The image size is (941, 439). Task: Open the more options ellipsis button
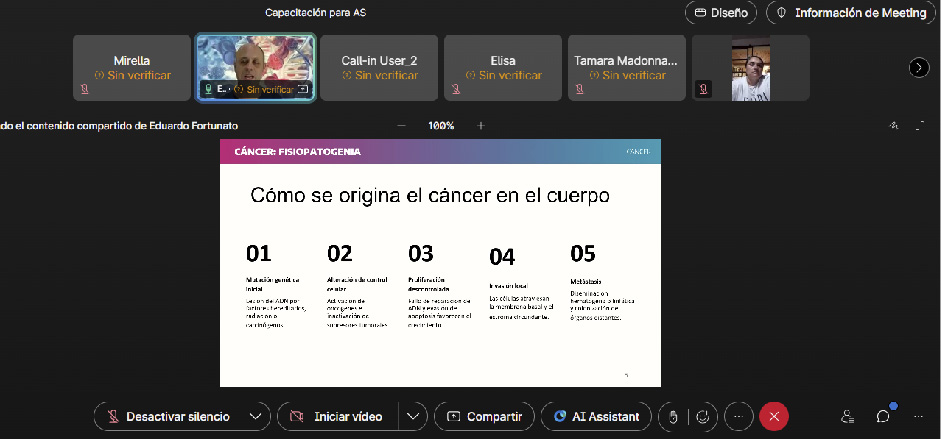click(738, 416)
